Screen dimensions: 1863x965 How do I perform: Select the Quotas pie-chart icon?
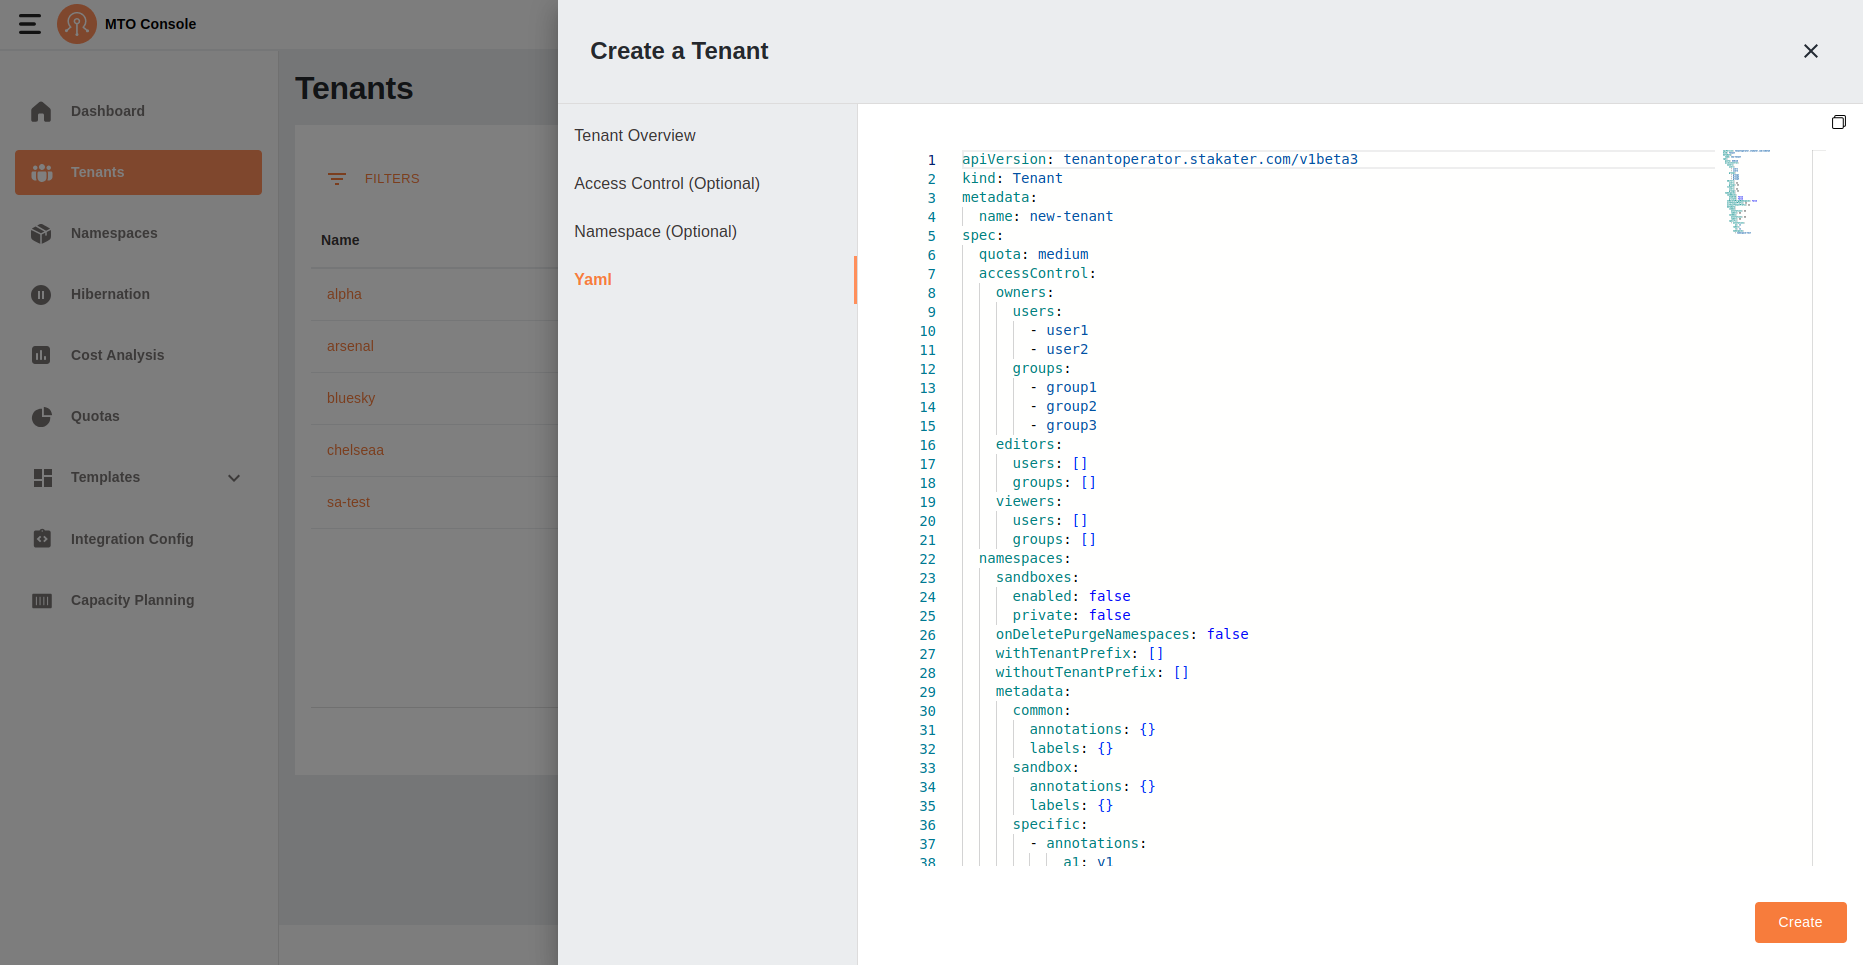40,416
